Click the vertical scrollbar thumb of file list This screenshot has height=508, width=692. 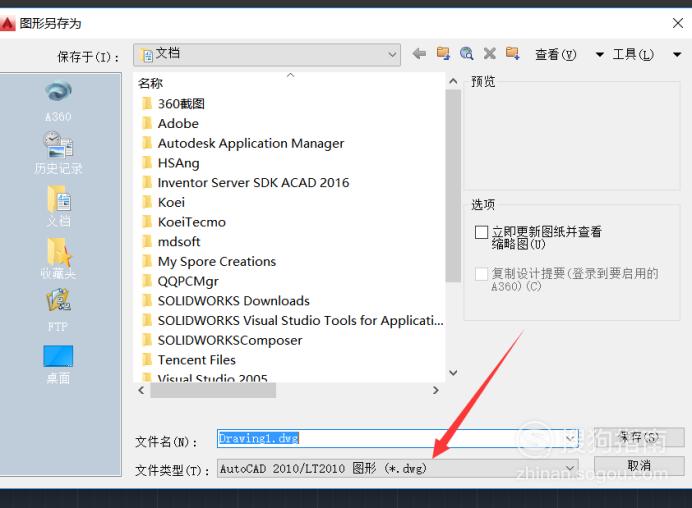point(453,186)
